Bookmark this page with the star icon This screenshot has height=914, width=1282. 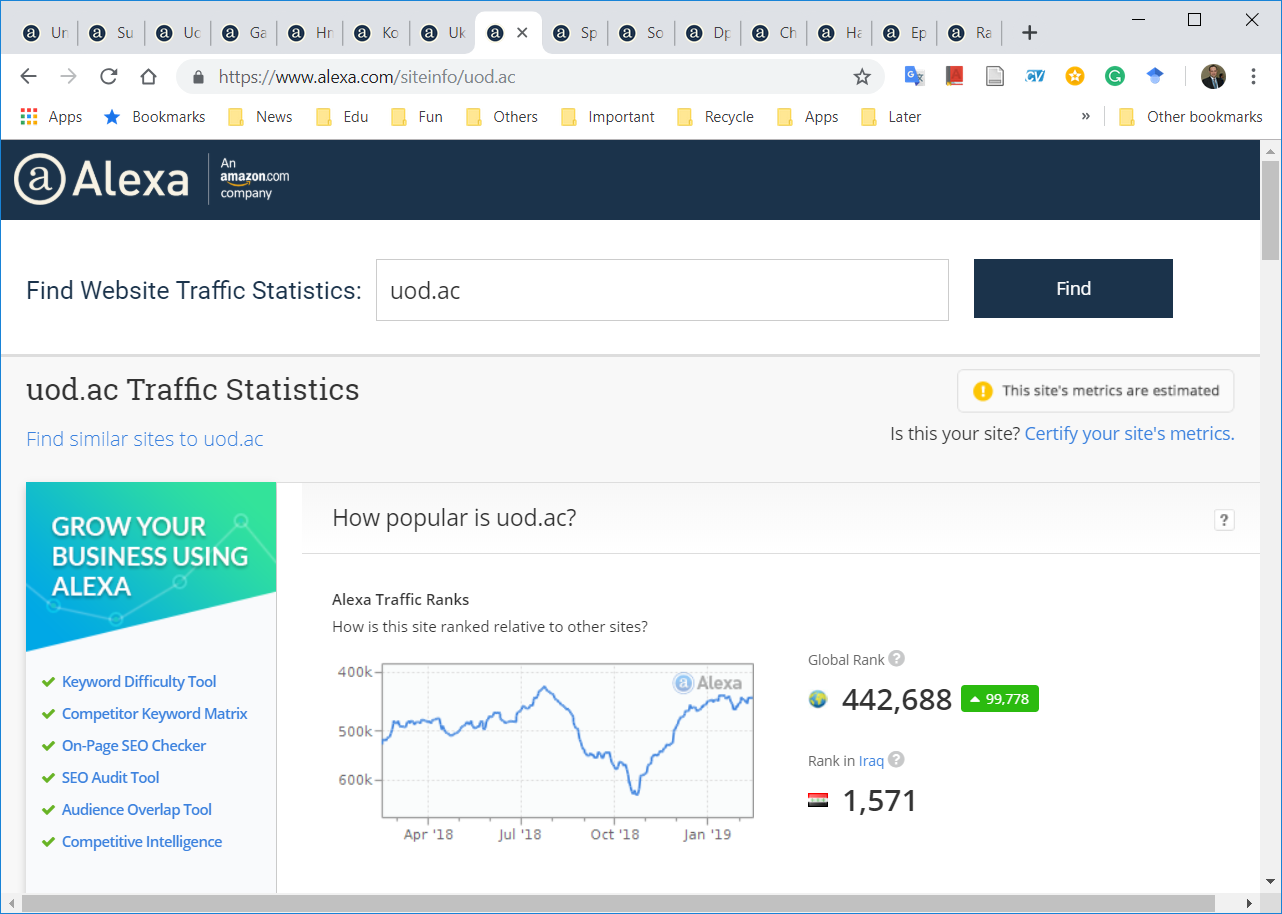(x=862, y=77)
